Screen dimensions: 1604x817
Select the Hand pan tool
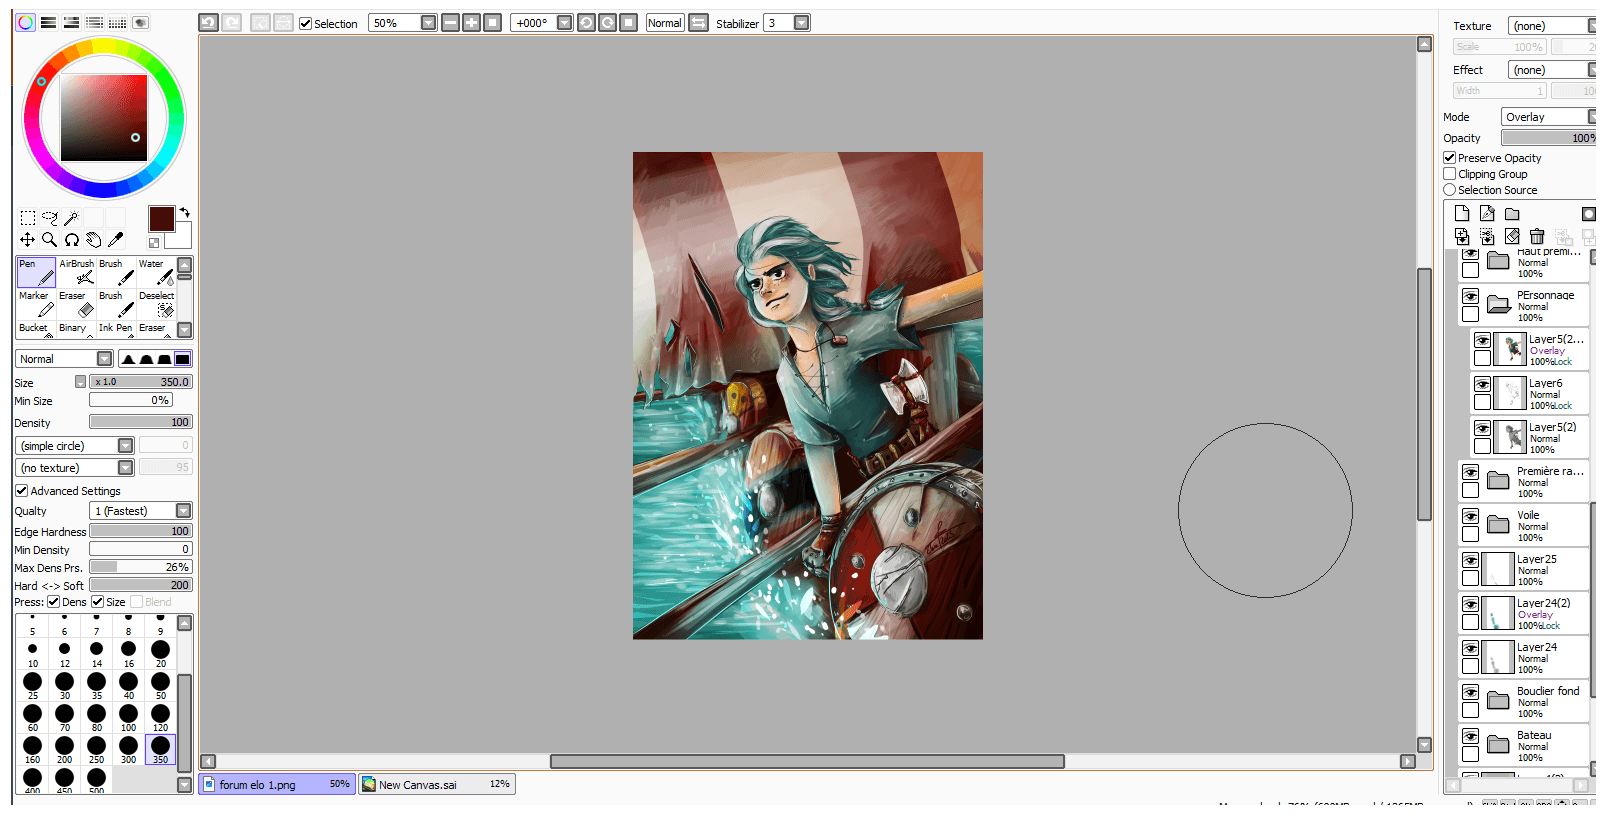(93, 239)
